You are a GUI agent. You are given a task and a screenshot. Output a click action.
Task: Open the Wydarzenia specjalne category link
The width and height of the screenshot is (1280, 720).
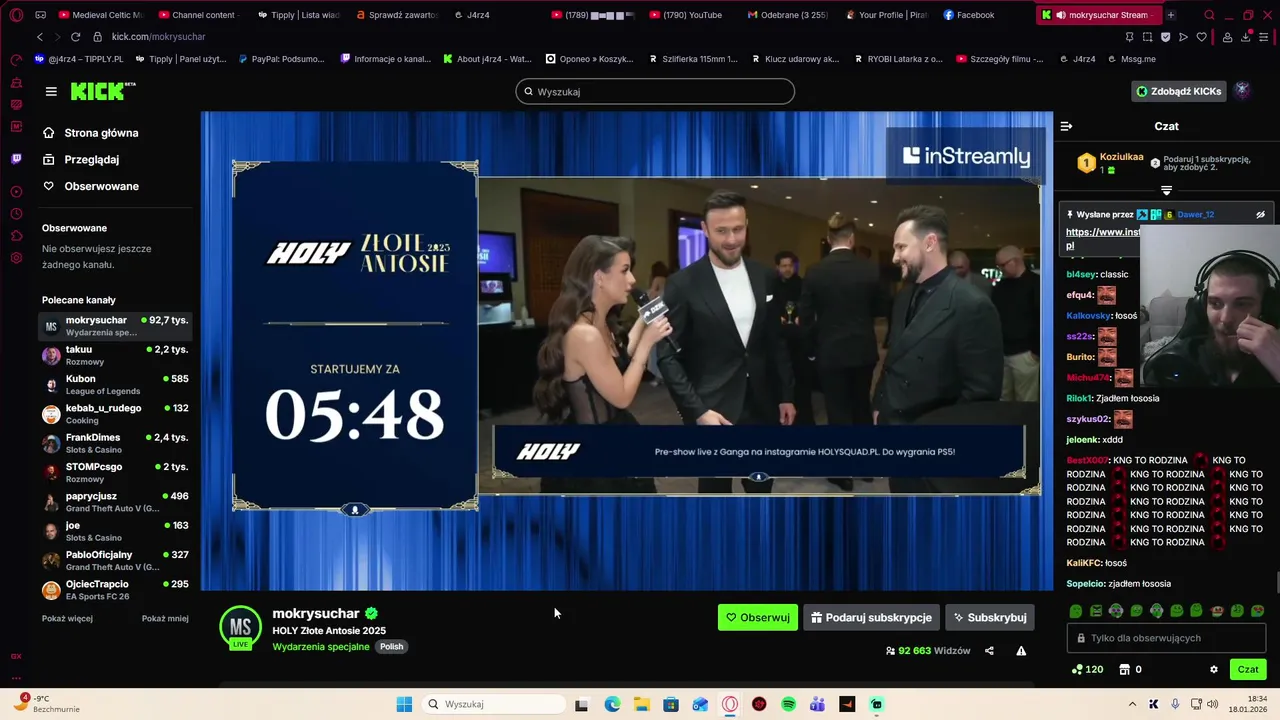pyautogui.click(x=321, y=647)
